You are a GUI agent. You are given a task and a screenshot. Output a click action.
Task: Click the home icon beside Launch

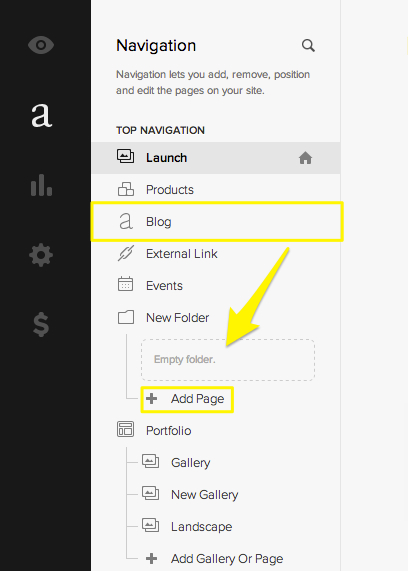tap(305, 158)
